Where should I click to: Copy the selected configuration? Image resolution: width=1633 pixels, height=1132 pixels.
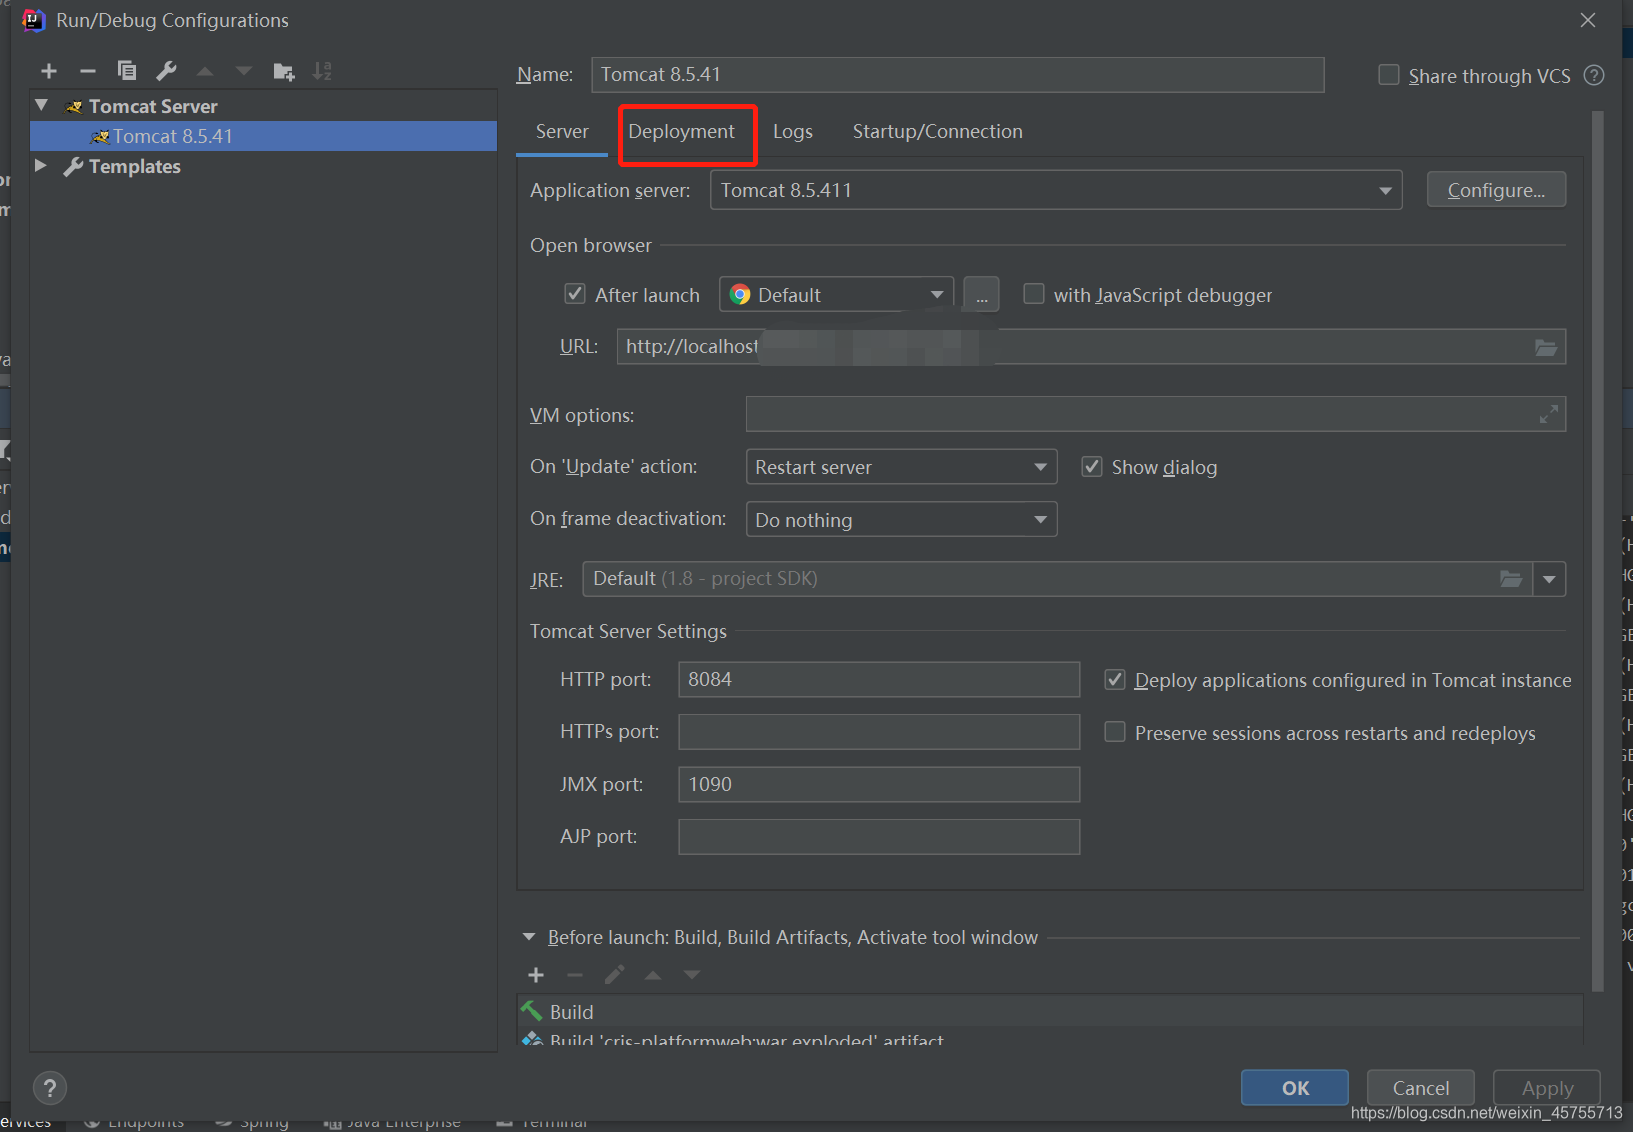point(127,71)
